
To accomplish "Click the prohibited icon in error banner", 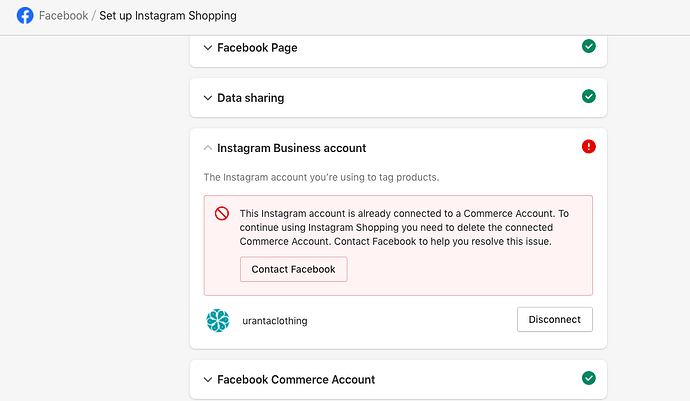I will pyautogui.click(x=222, y=213).
